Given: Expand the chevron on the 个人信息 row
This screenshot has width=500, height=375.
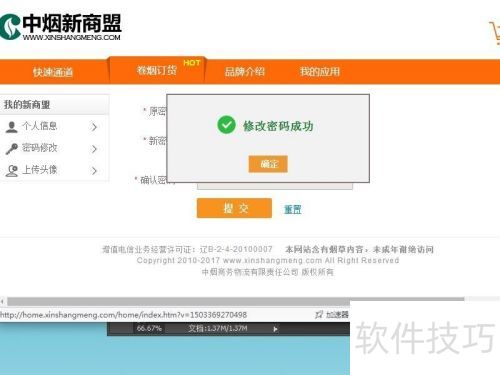Looking at the screenshot, I should pyautogui.click(x=94, y=127).
